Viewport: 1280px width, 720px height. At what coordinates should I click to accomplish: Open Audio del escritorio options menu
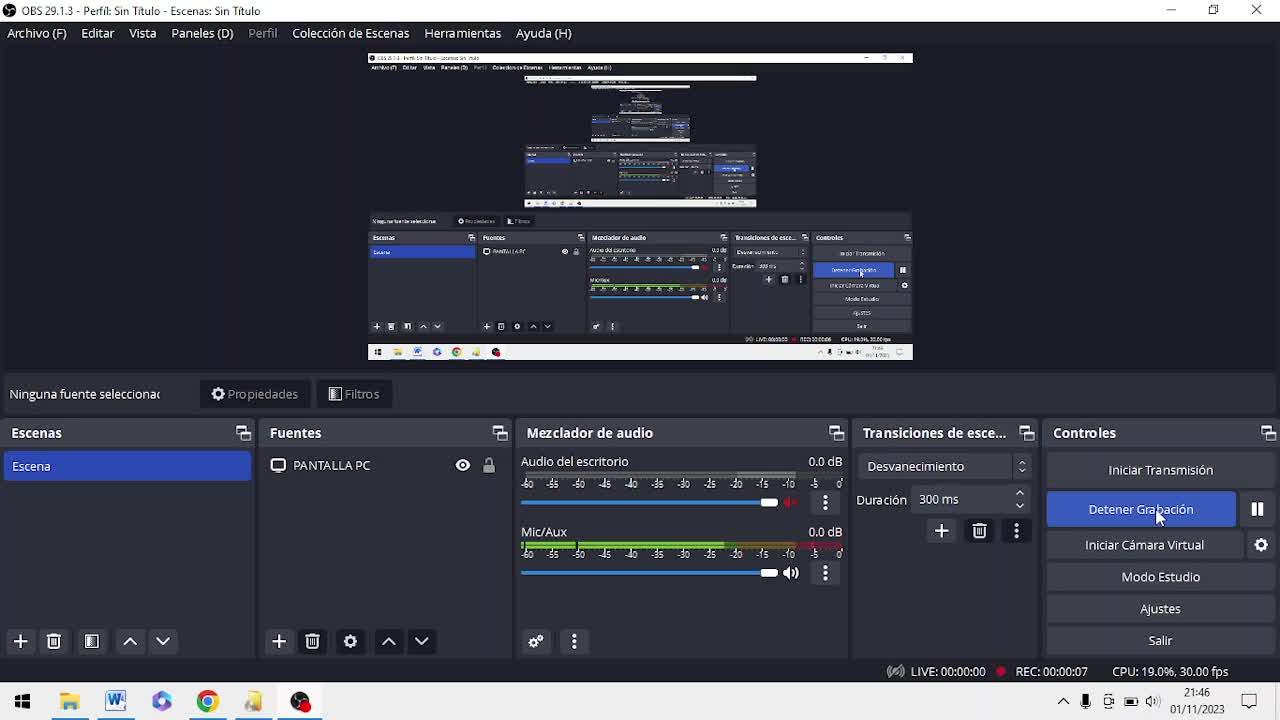825,502
